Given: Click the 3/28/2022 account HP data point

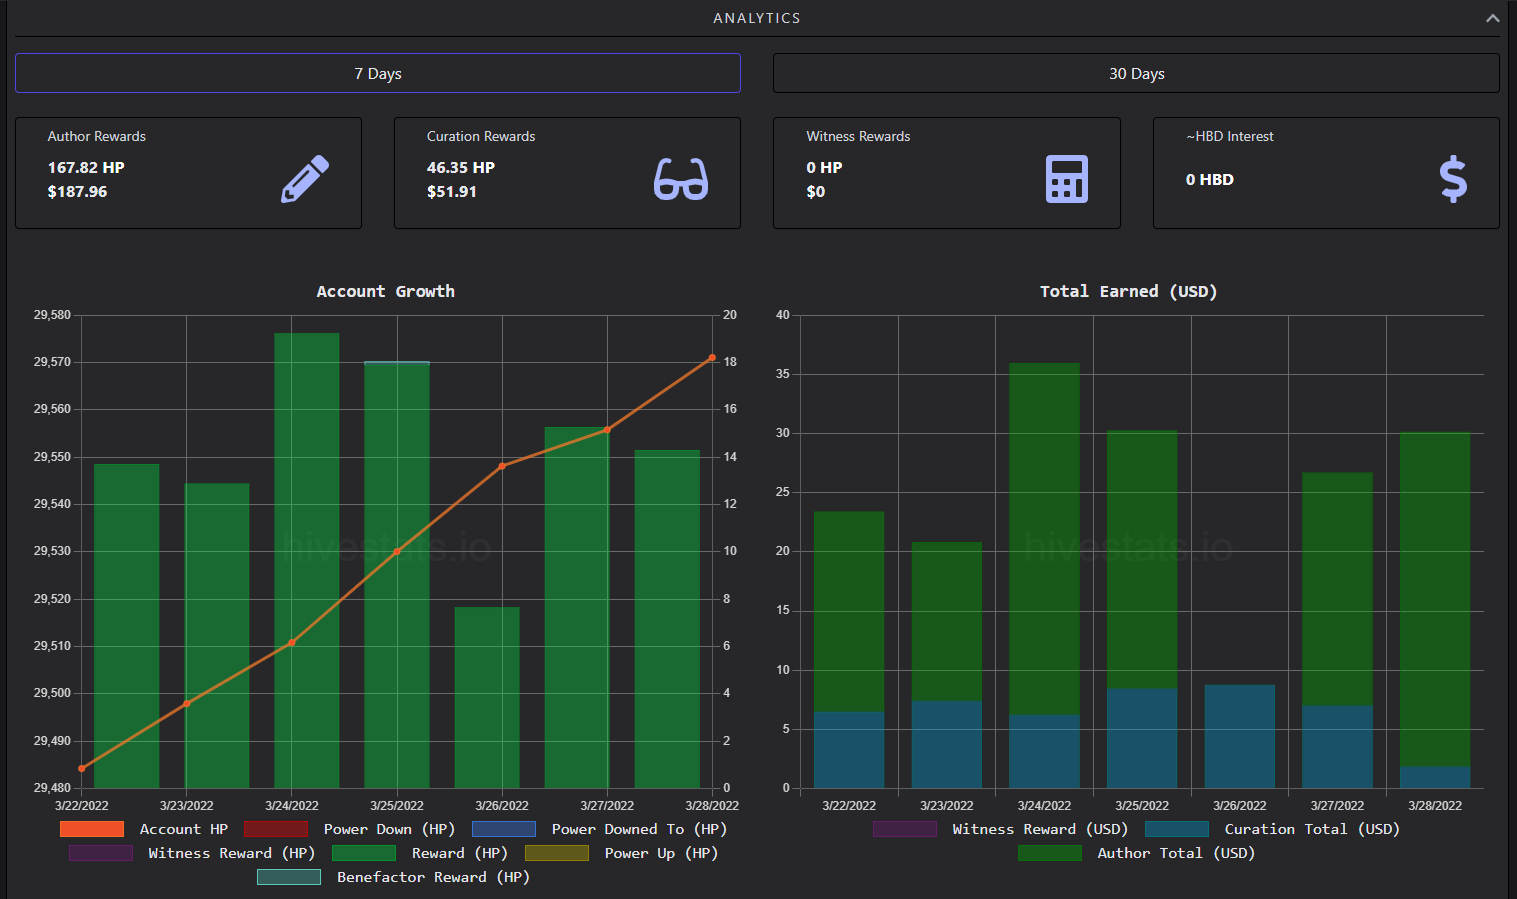Looking at the screenshot, I should [x=712, y=357].
